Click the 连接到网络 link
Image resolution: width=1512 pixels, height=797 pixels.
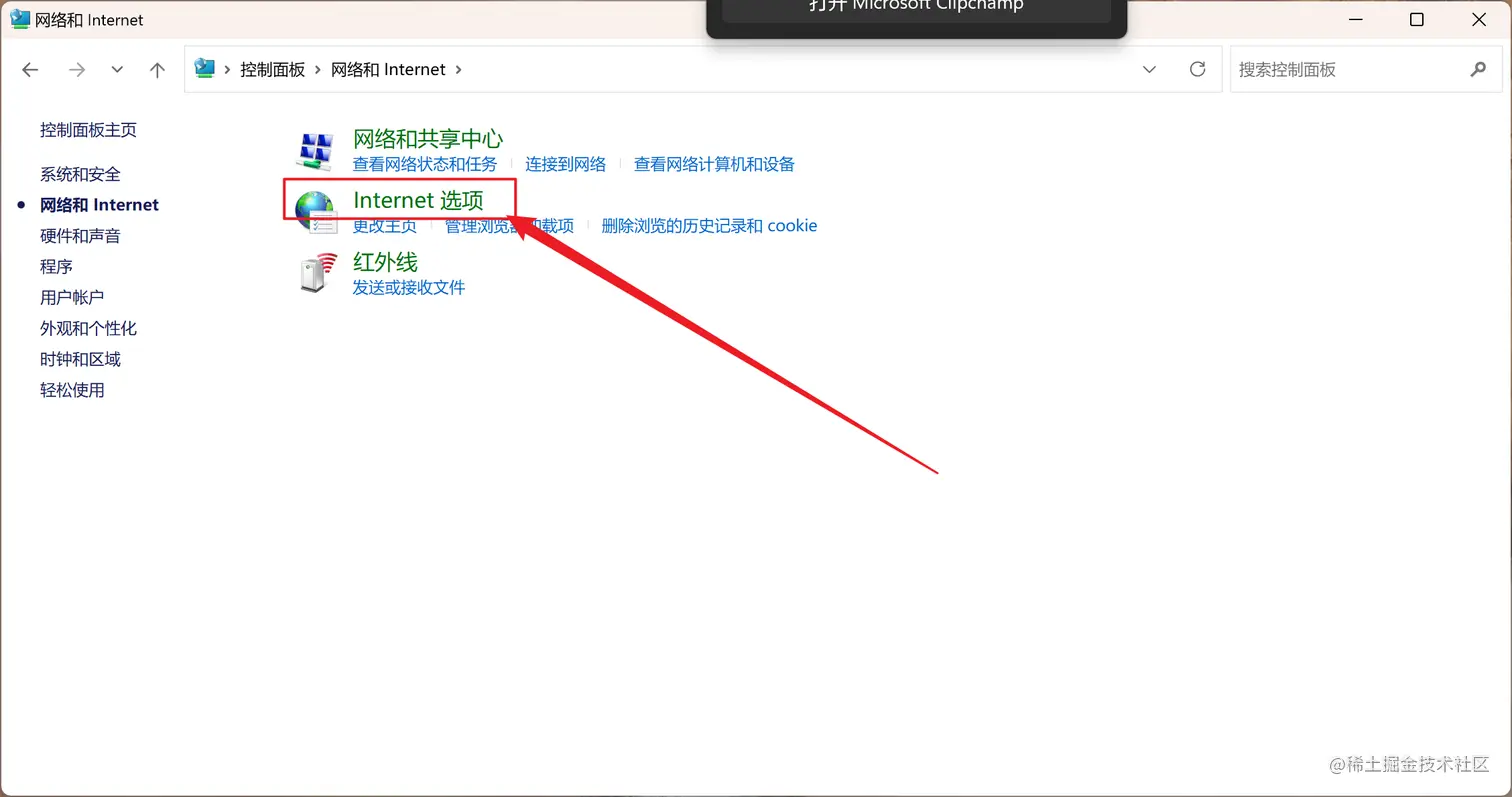[x=565, y=164]
